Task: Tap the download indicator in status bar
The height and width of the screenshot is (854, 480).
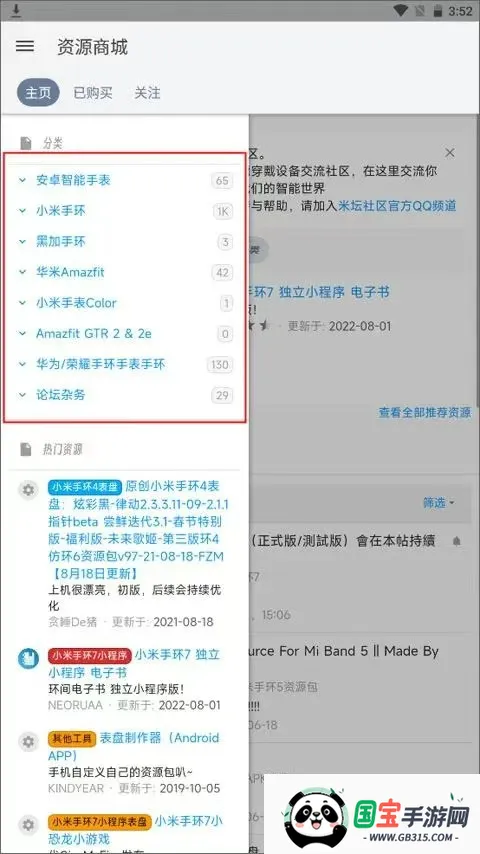Action: (x=16, y=10)
